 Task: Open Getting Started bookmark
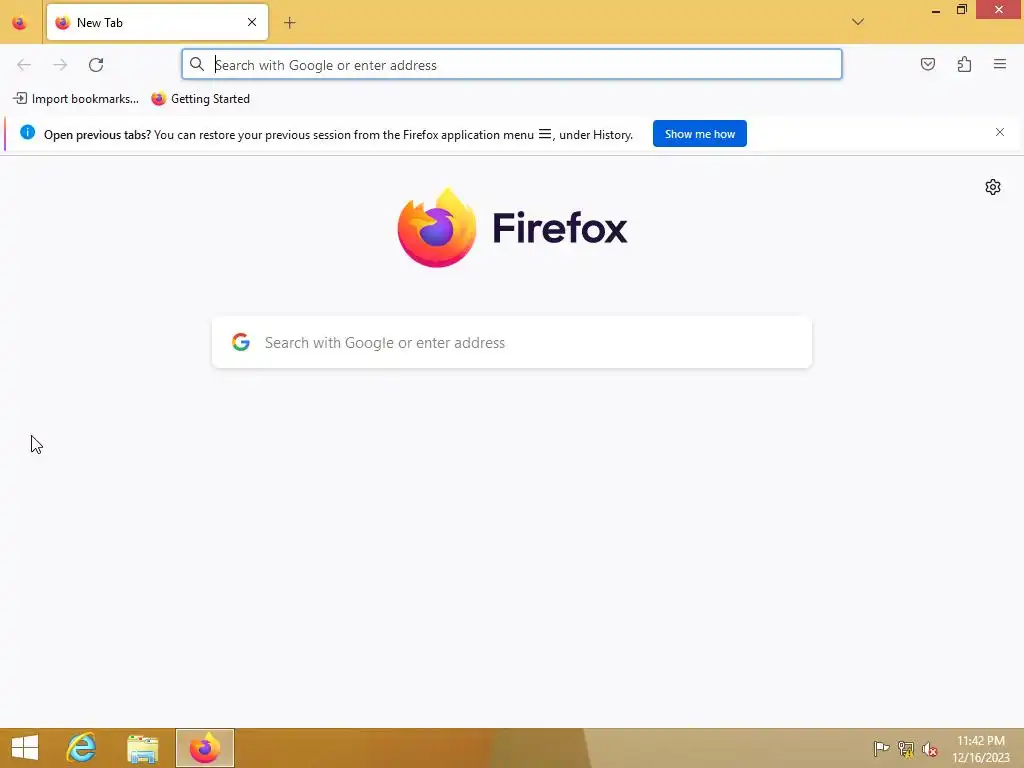[200, 99]
